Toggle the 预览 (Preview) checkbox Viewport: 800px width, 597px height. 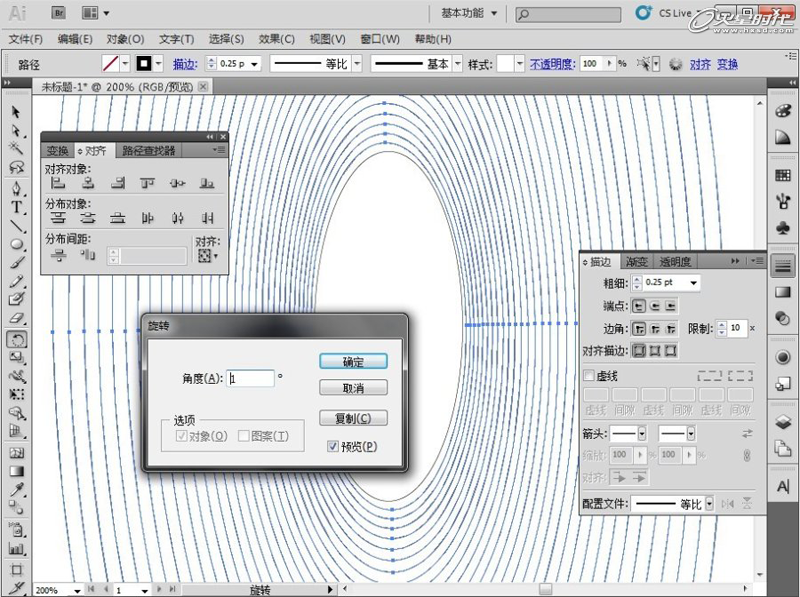click(x=333, y=446)
